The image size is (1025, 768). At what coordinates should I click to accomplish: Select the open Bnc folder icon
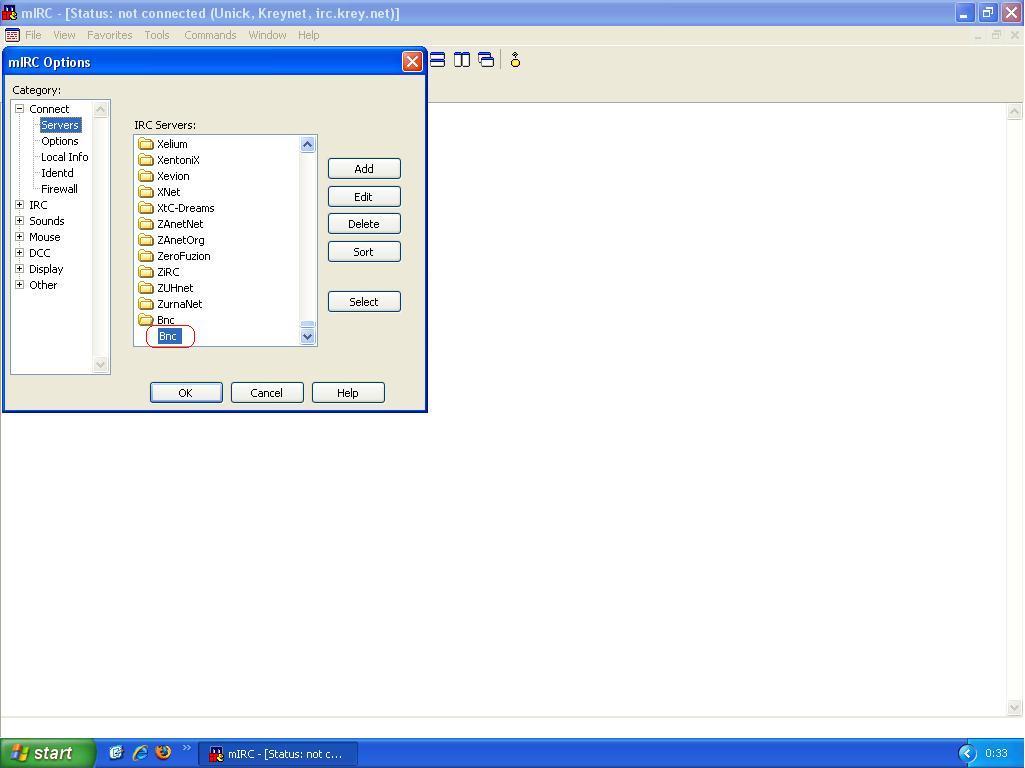coord(146,320)
